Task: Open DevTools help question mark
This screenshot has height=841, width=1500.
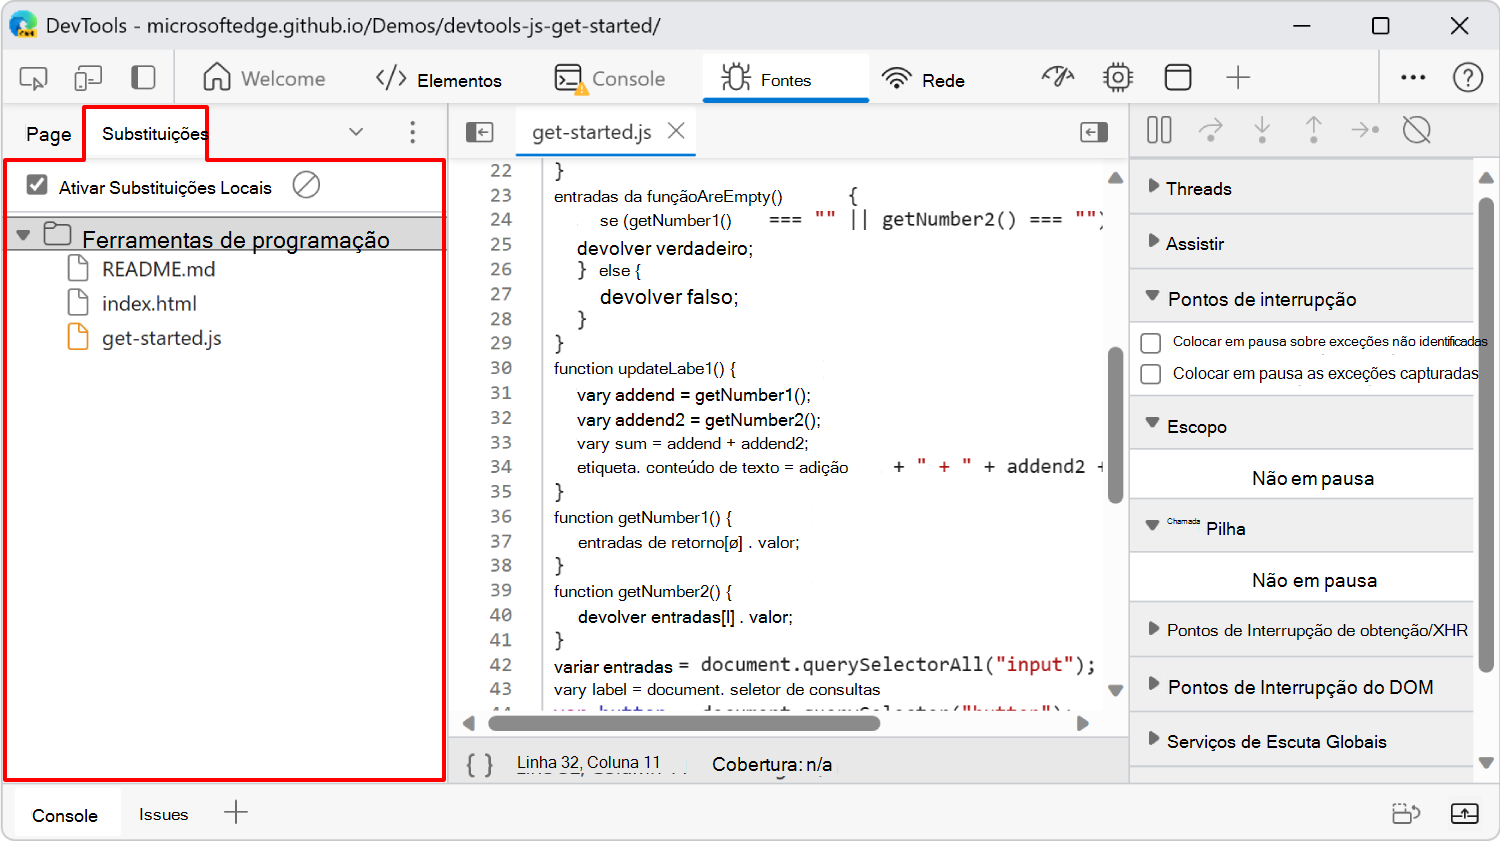Action: 1468,78
